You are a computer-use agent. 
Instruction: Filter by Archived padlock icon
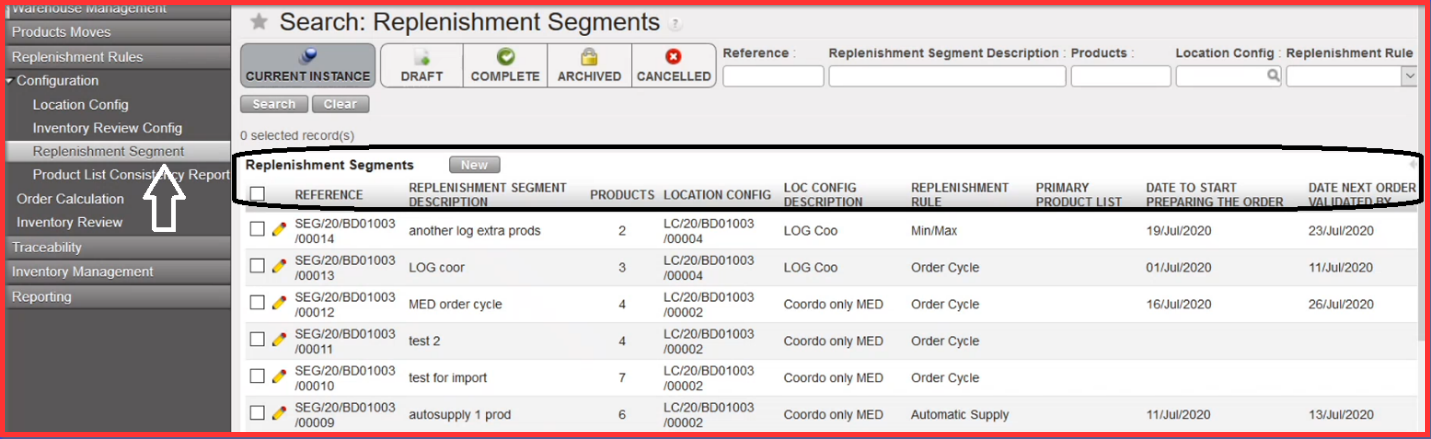click(589, 57)
